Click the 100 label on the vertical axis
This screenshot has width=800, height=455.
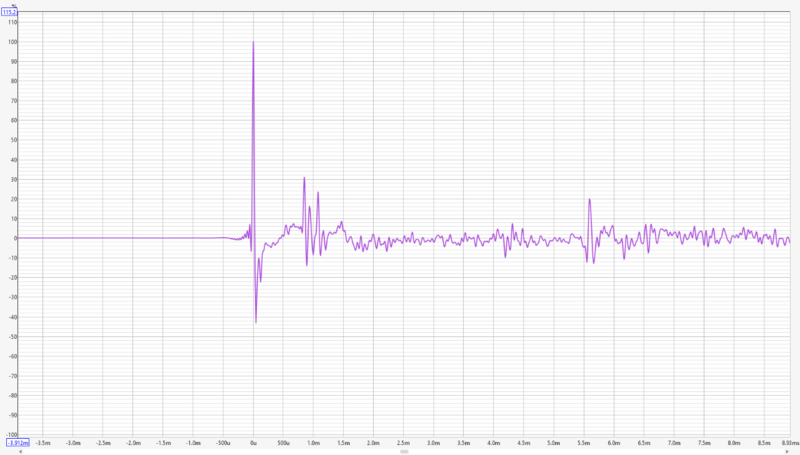coord(12,42)
